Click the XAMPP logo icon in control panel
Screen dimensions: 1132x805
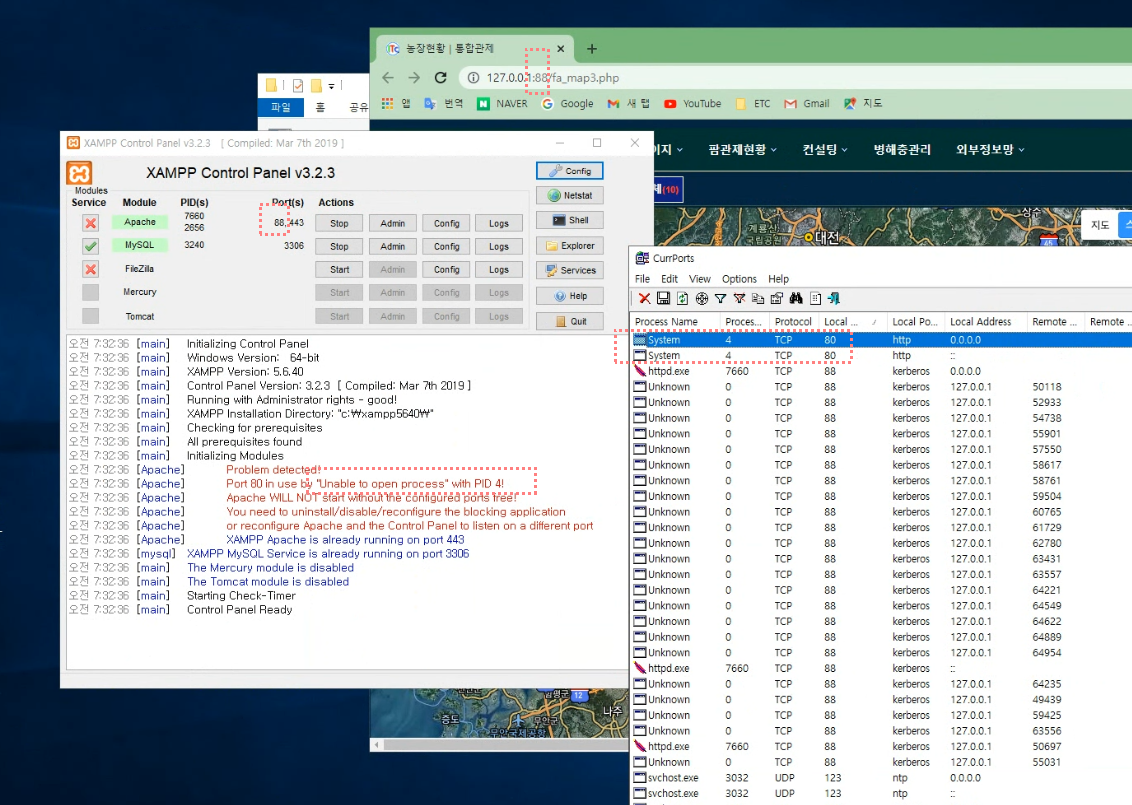[79, 173]
